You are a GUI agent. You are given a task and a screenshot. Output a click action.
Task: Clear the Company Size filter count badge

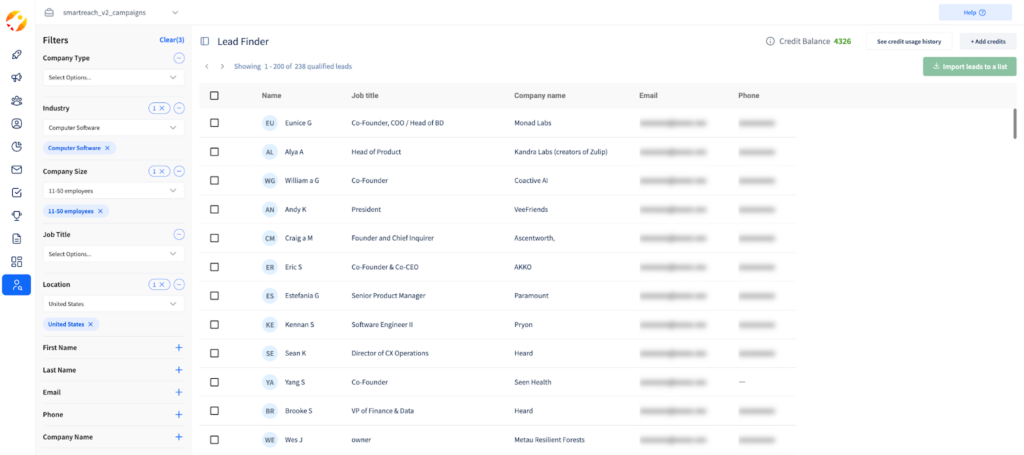click(159, 172)
